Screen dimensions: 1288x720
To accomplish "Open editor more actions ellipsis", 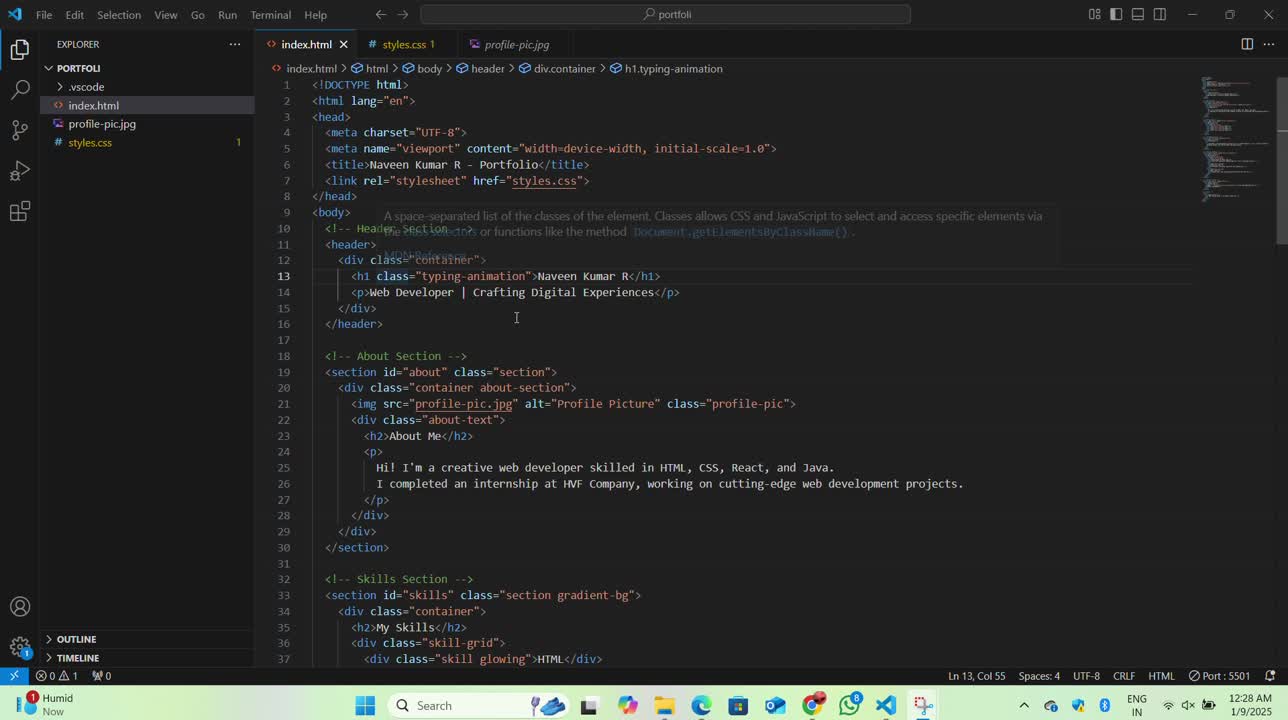I will click(1269, 44).
